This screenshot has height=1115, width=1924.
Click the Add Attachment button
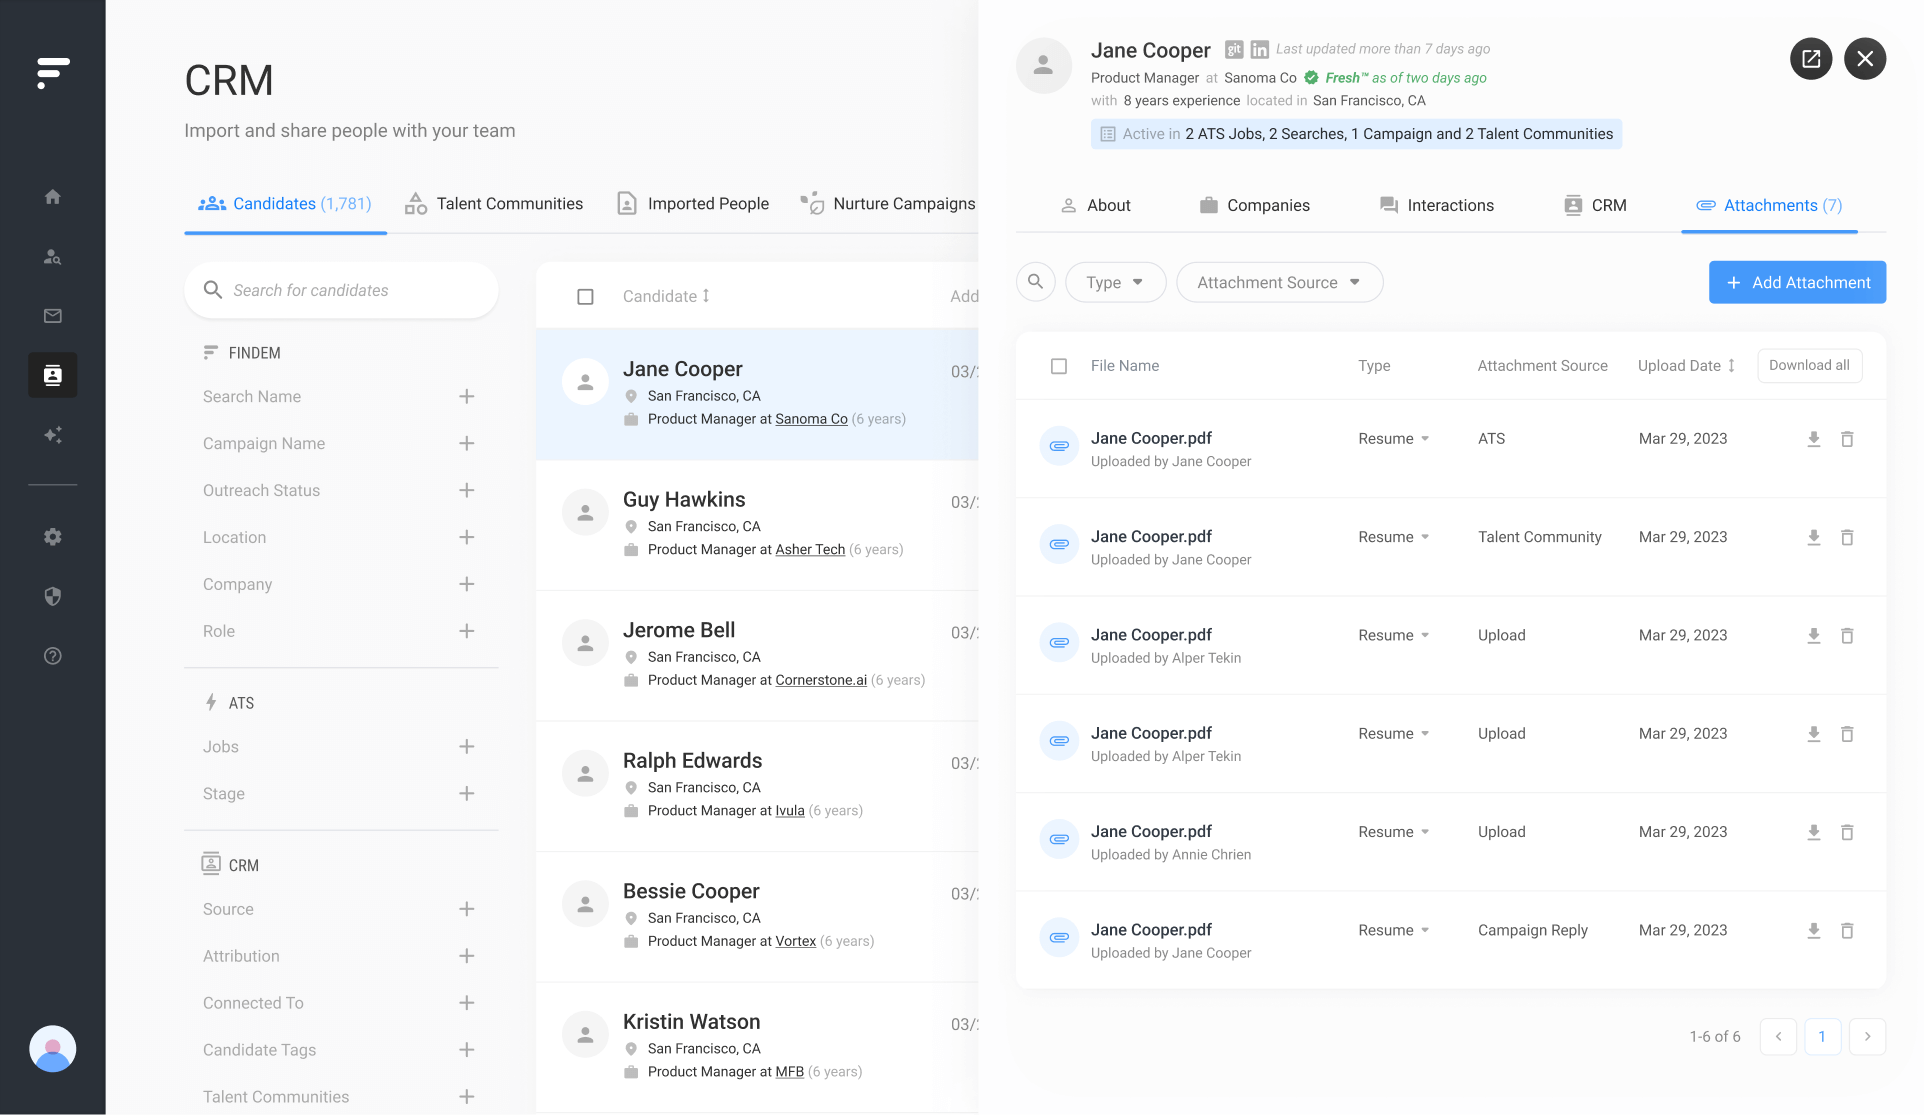1797,282
